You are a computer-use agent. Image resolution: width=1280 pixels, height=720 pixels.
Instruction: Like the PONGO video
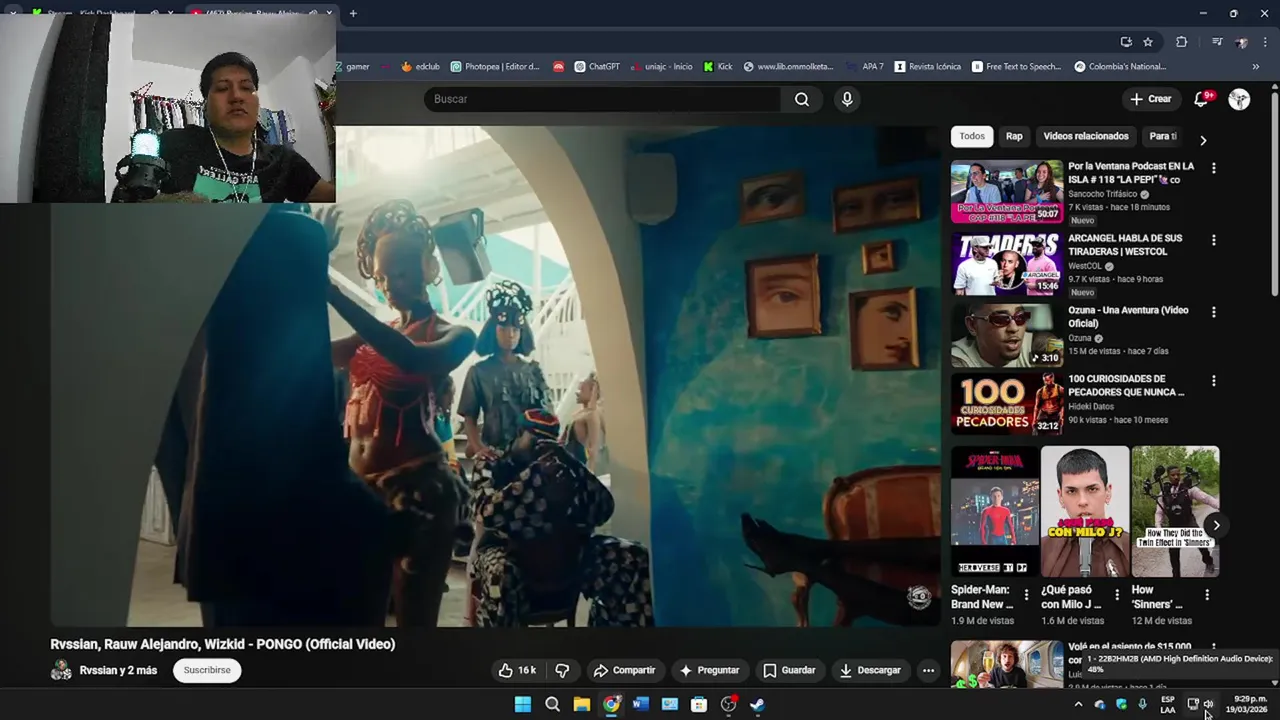517,670
